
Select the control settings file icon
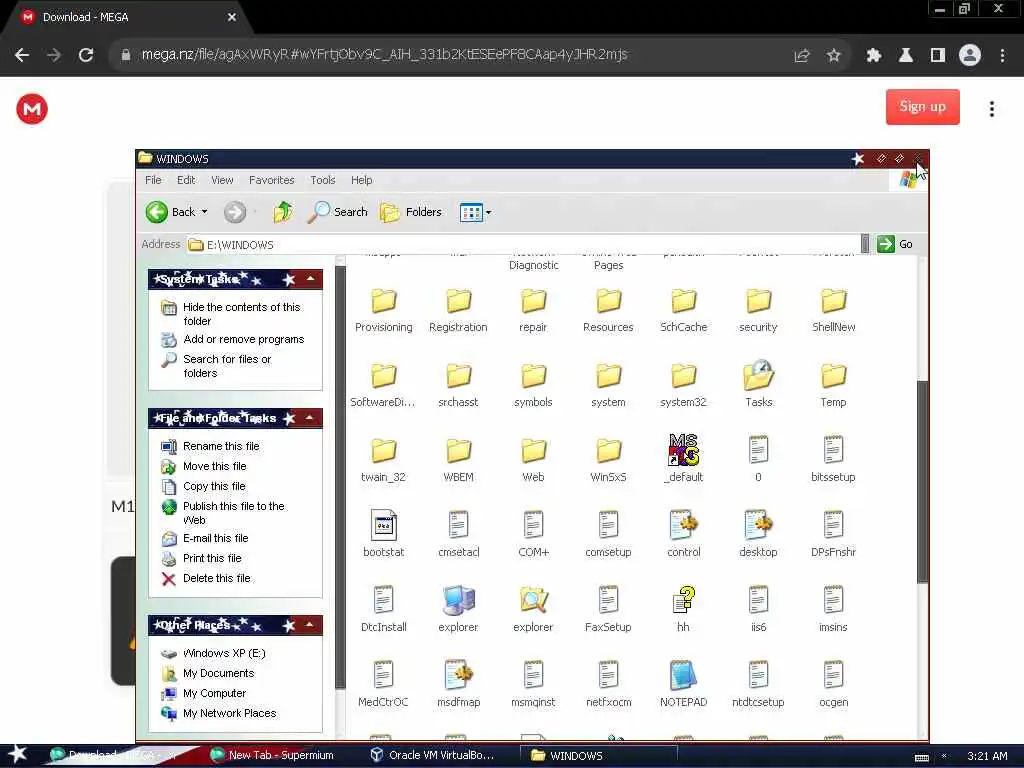[683, 524]
